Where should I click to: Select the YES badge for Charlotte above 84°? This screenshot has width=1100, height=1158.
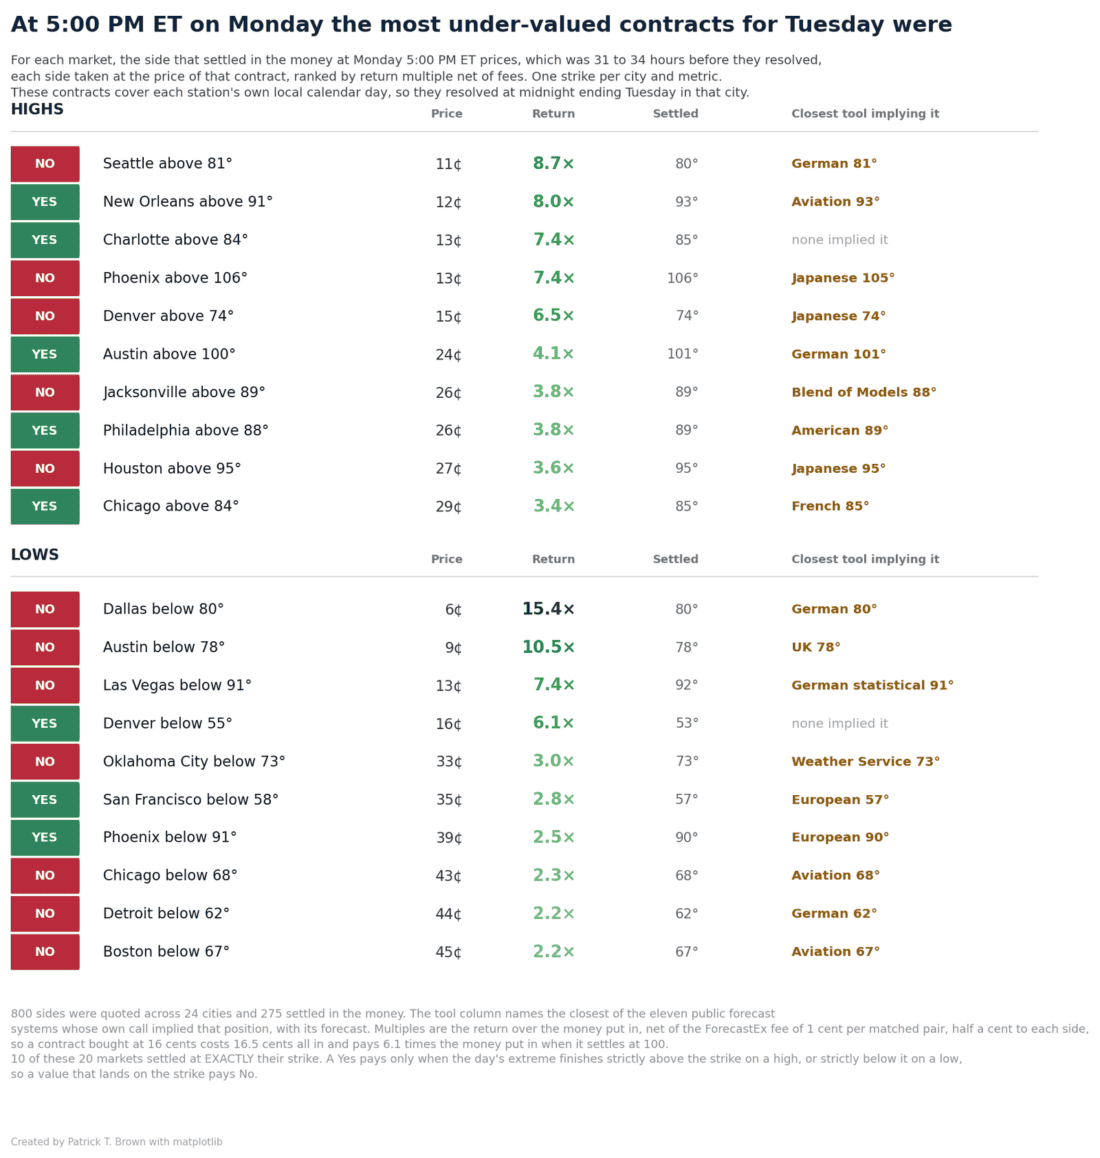(45, 240)
